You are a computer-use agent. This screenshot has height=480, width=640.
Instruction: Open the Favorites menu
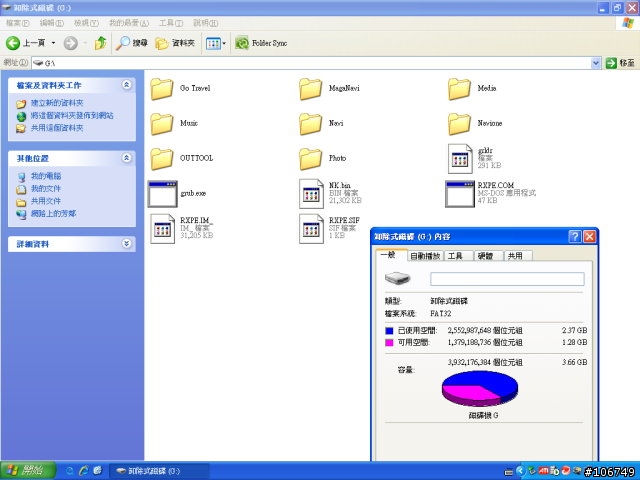pyautogui.click(x=129, y=23)
